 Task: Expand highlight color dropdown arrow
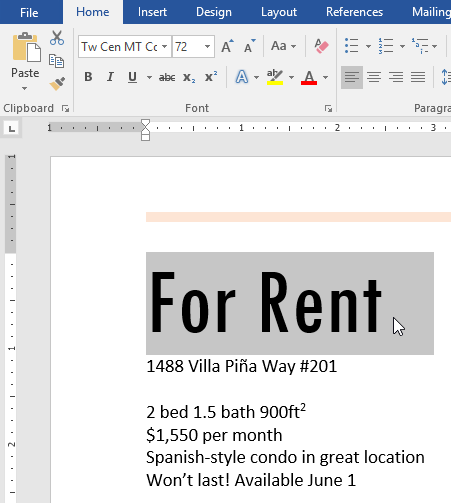(291, 77)
